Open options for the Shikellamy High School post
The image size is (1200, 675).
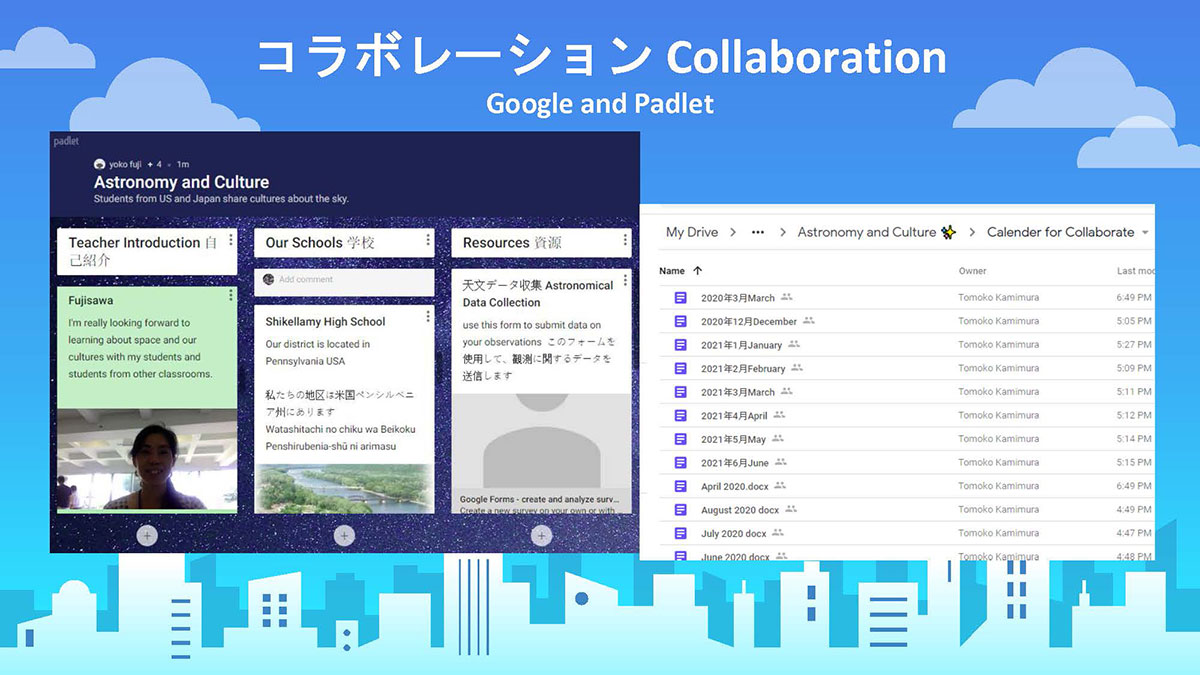[428, 317]
